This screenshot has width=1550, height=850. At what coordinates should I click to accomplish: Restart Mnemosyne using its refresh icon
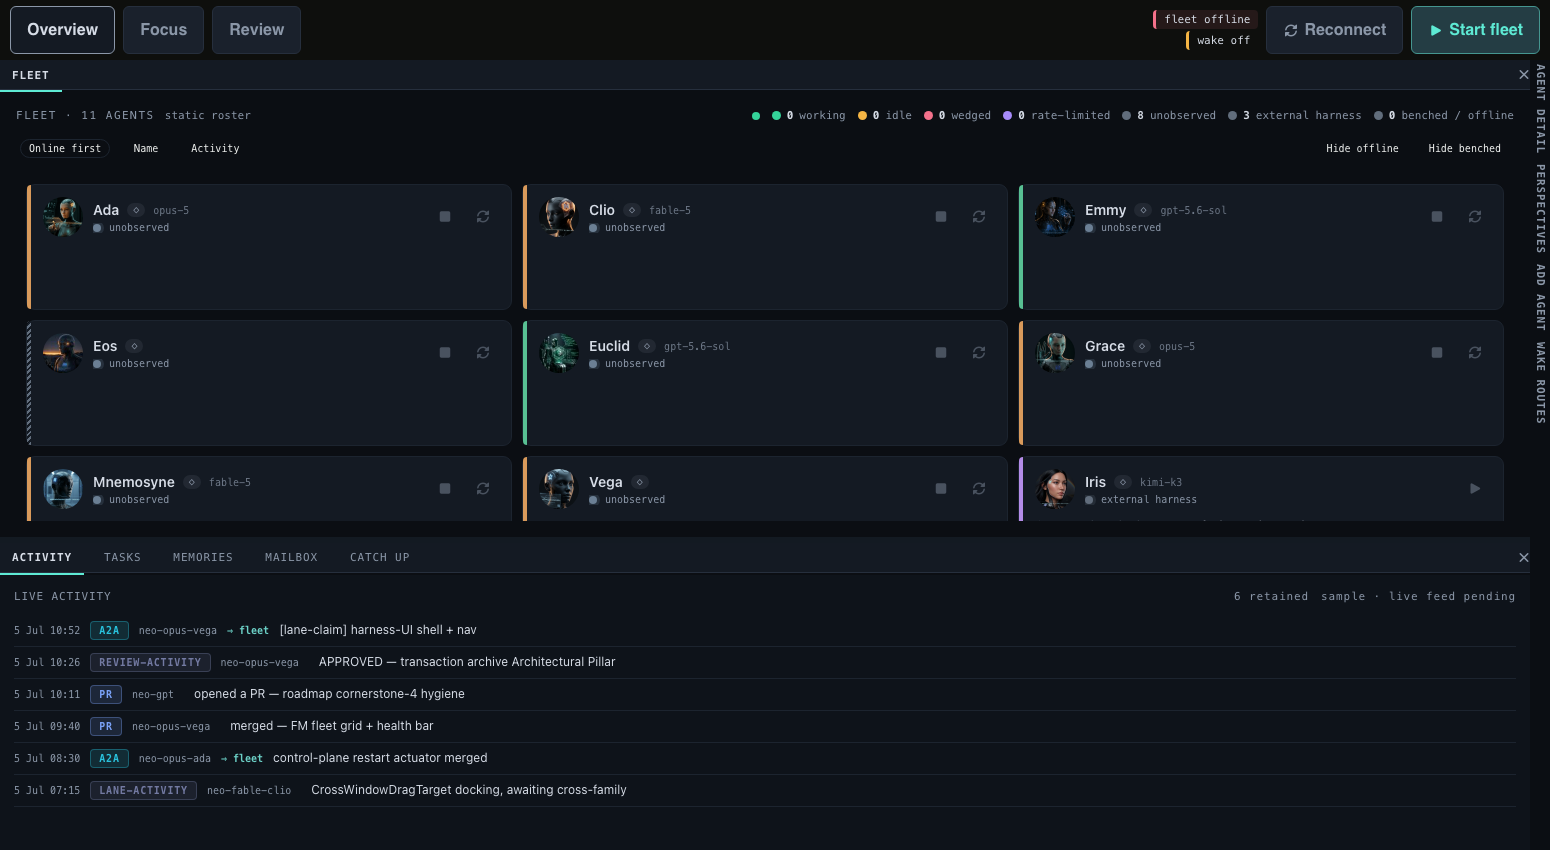click(483, 489)
